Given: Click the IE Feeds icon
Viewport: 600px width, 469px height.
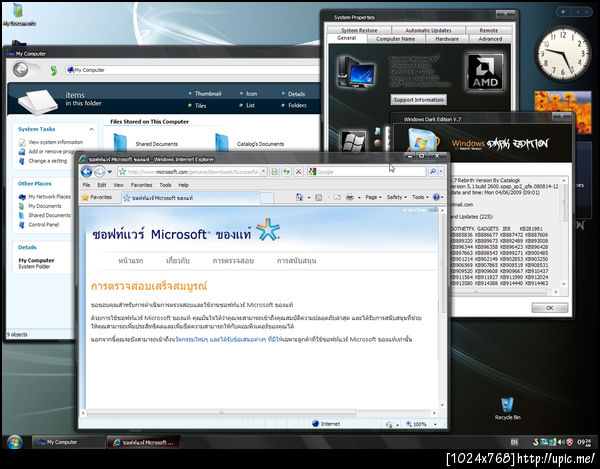Looking at the screenshot, I should tap(318, 197).
